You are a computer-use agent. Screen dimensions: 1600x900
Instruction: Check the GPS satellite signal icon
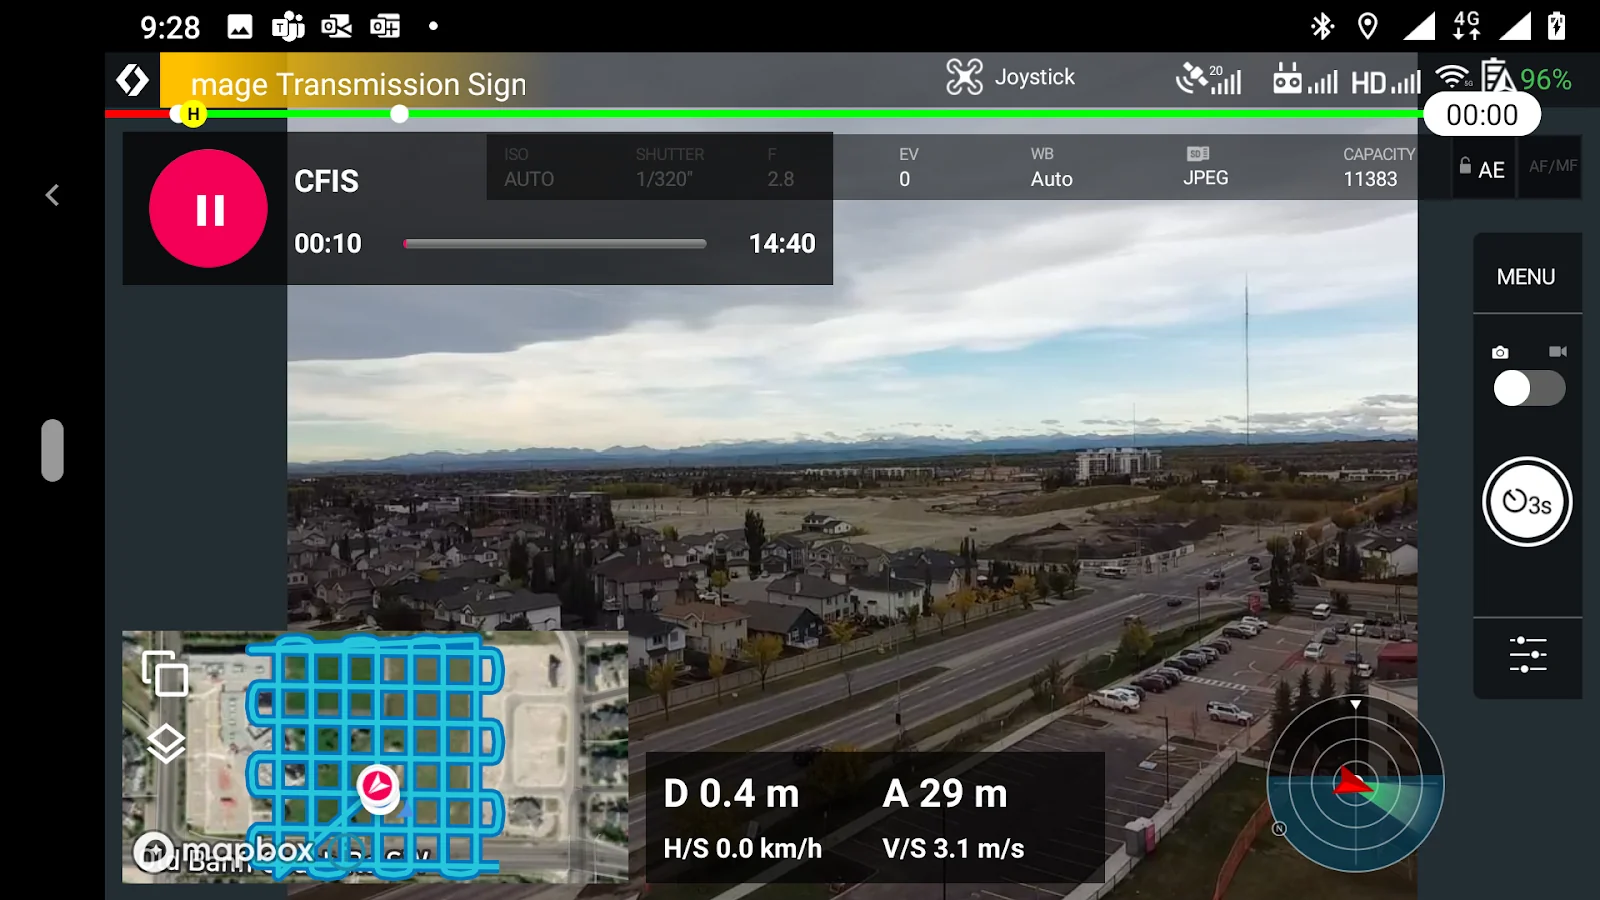1208,79
